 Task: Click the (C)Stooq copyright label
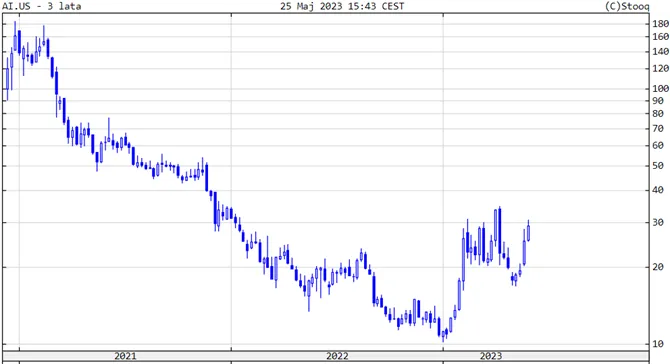(627, 6)
